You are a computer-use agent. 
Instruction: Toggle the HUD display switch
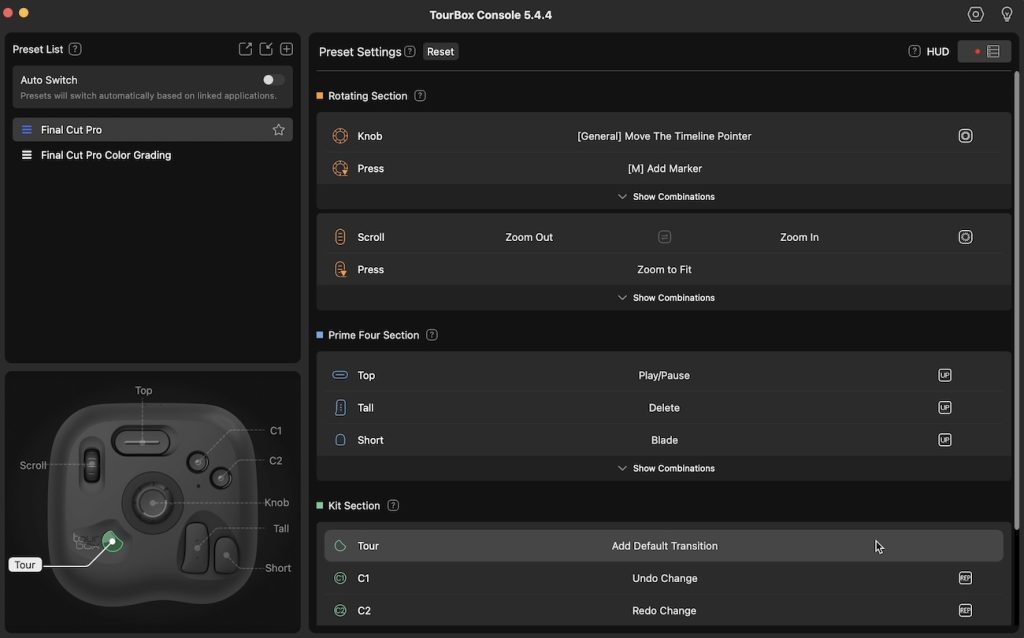click(x=984, y=50)
